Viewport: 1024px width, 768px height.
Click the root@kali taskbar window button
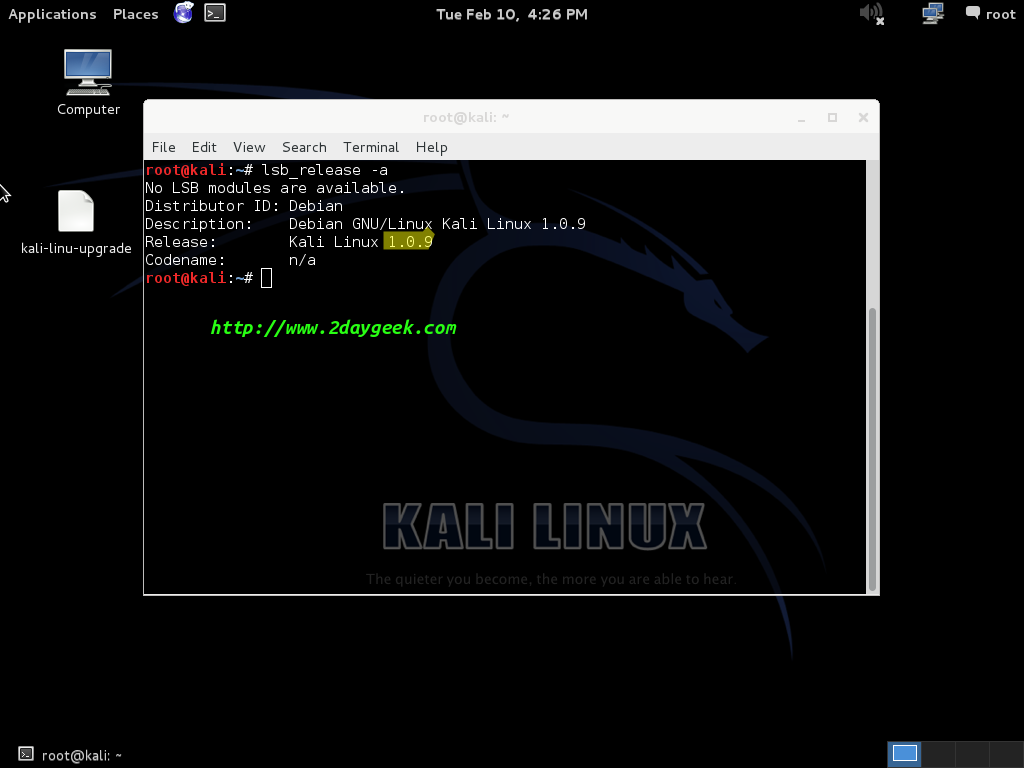[x=71, y=755]
